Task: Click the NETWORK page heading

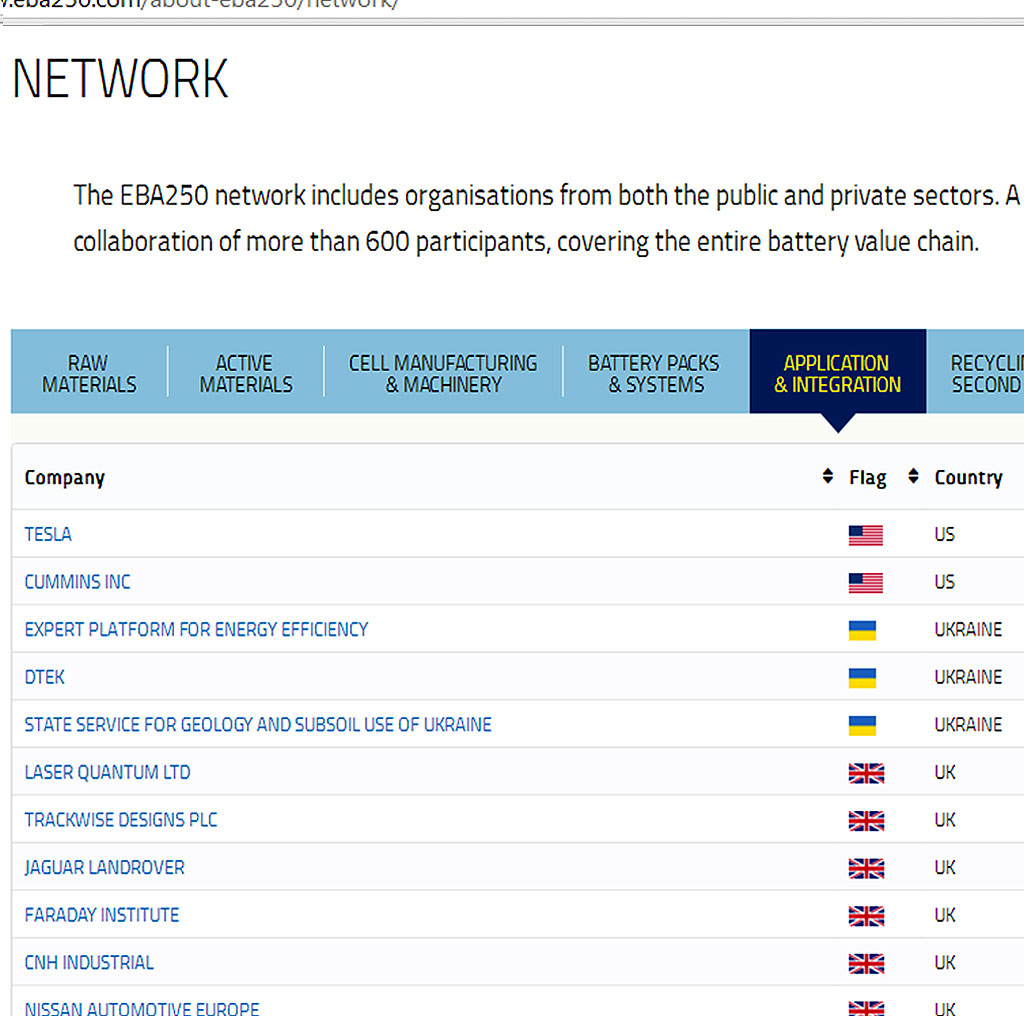Action: [120, 79]
